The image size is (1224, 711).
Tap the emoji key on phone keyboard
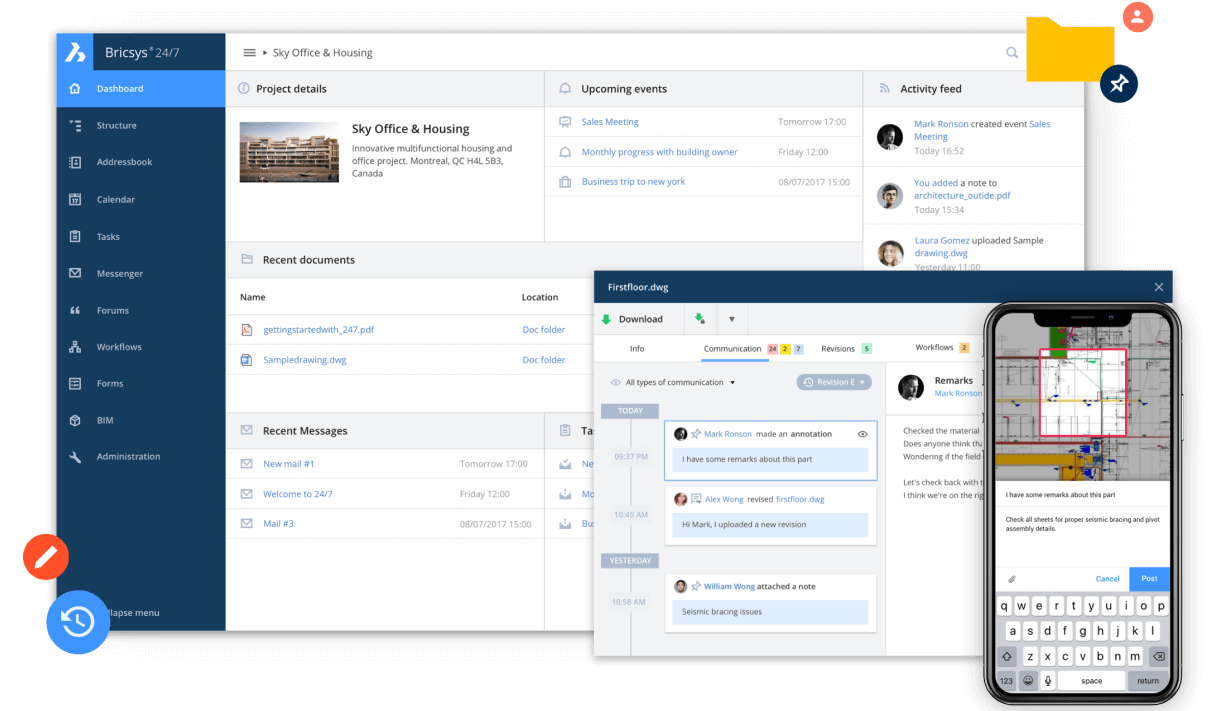pyautogui.click(x=1027, y=680)
